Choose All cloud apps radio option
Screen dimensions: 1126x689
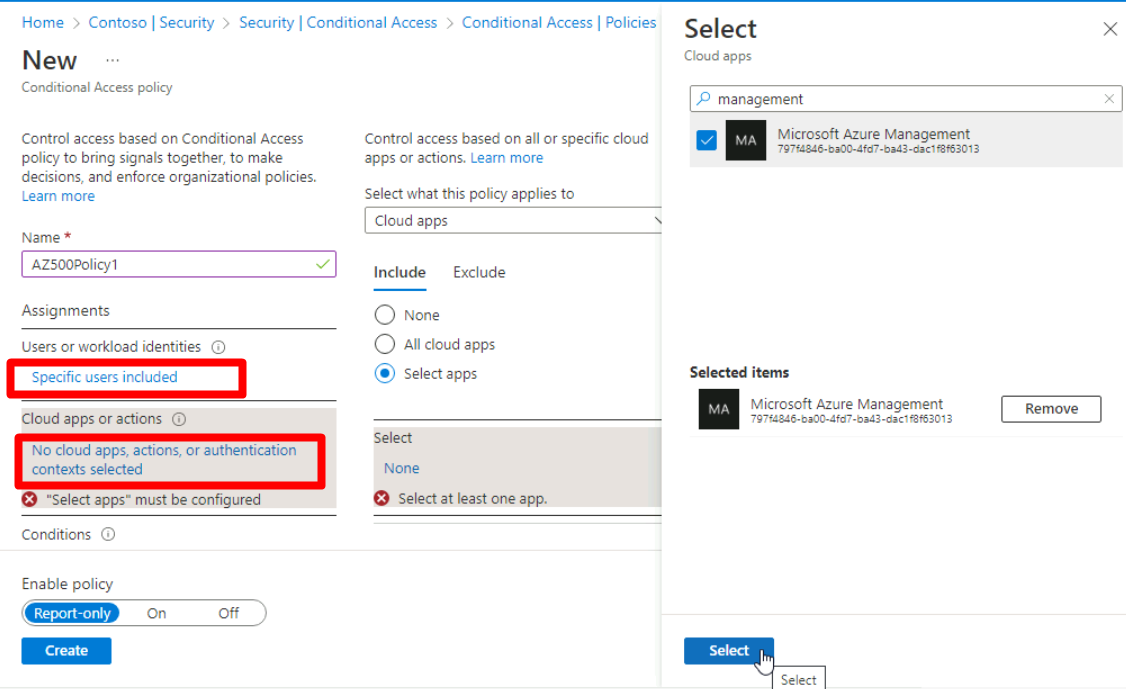385,344
